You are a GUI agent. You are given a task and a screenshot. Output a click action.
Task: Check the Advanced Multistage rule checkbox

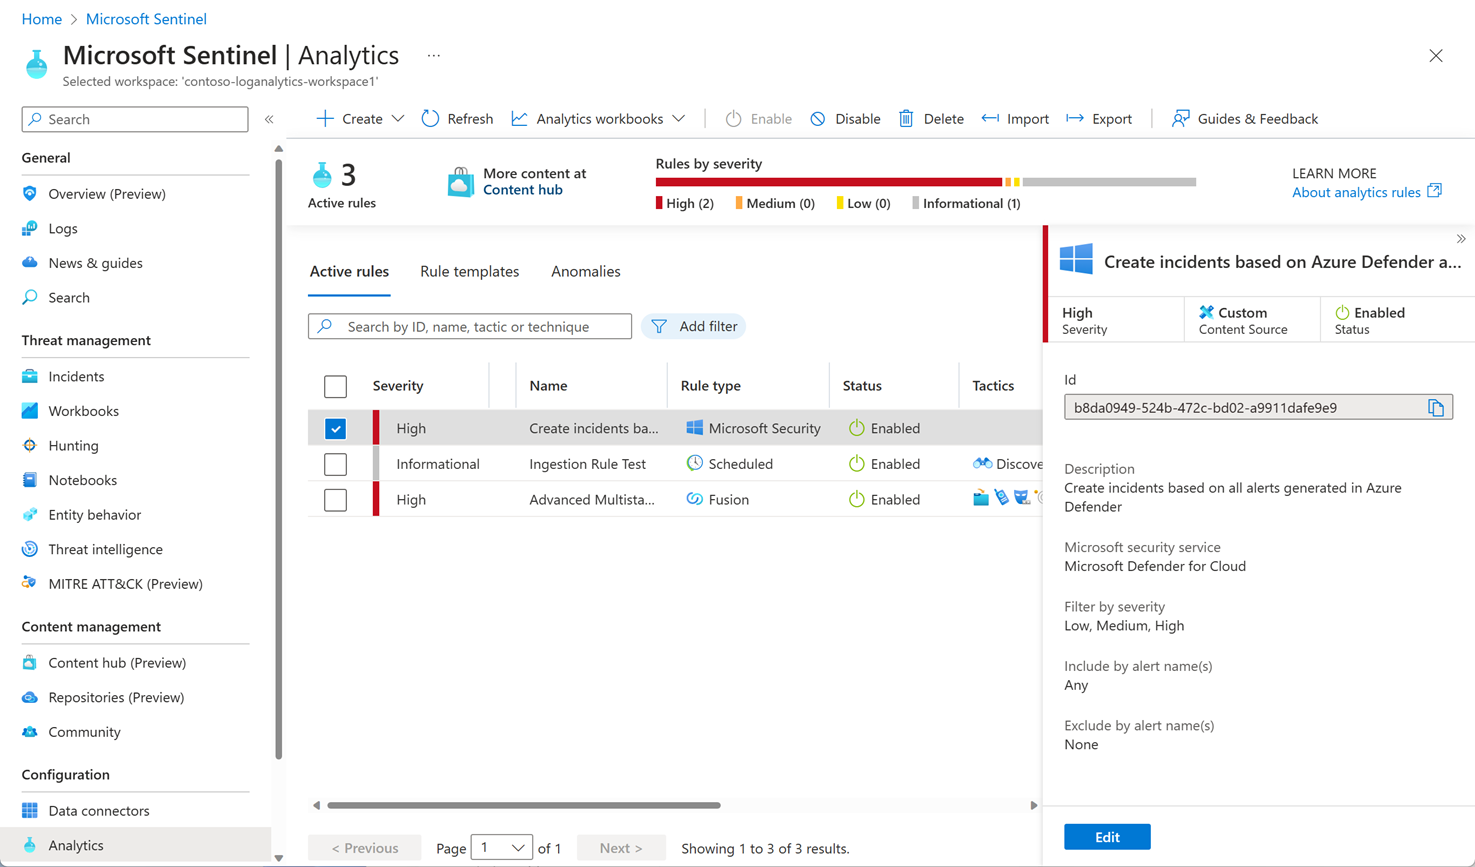point(335,499)
